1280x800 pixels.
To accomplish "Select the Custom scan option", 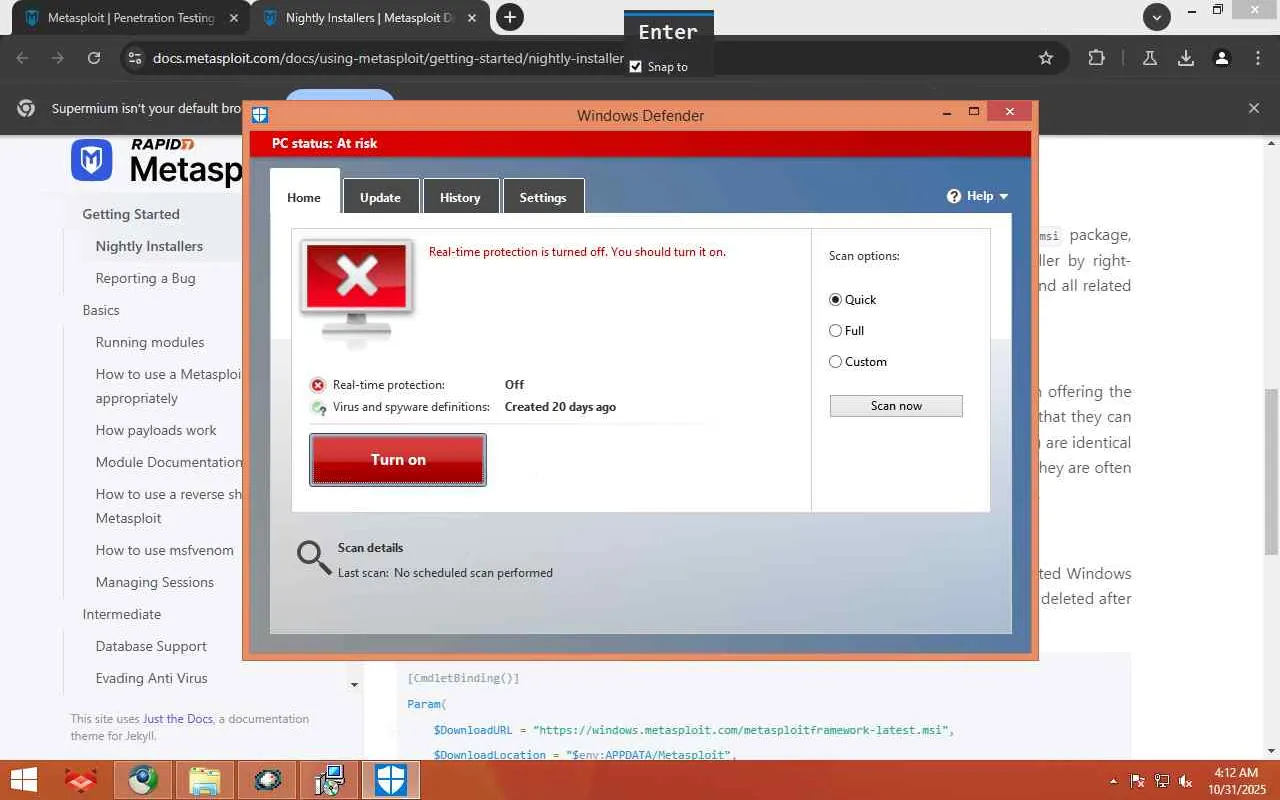I will point(836,362).
